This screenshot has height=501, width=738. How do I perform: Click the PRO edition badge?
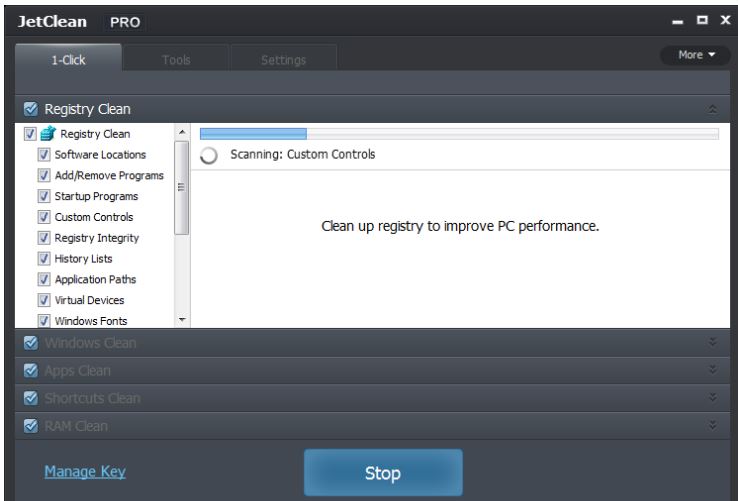point(125,22)
